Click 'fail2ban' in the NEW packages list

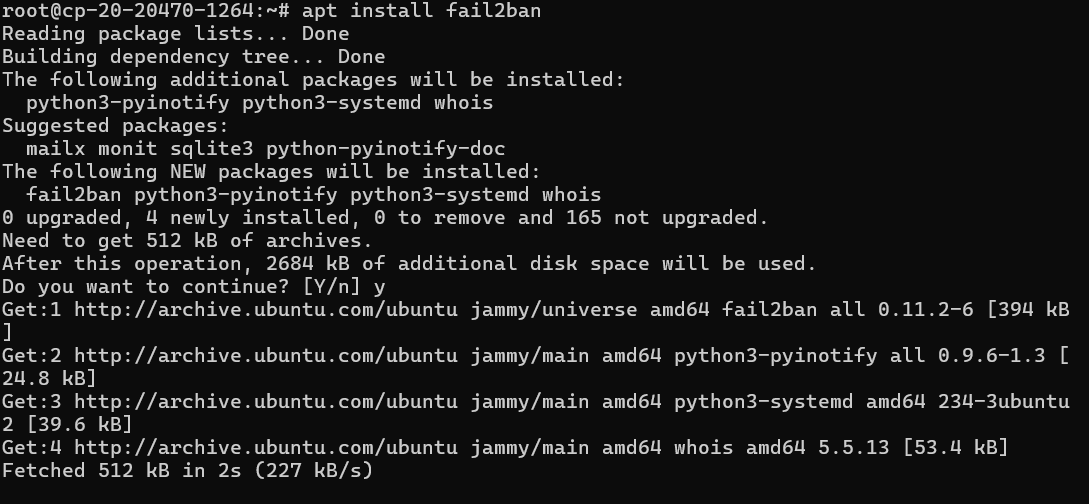74,195
